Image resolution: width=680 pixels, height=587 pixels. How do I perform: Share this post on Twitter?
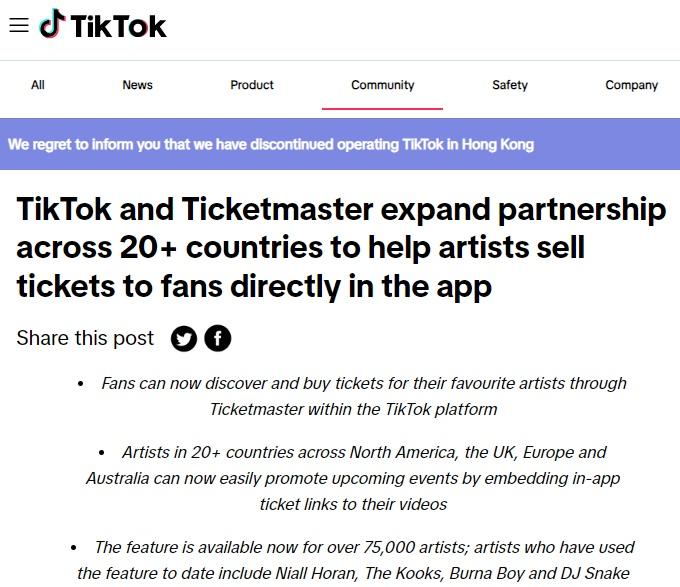pyautogui.click(x=184, y=338)
